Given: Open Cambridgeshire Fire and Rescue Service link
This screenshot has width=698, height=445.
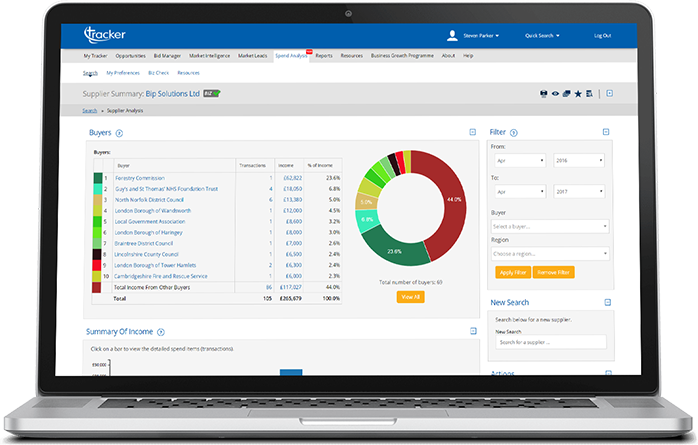Looking at the screenshot, I should click(x=161, y=276).
